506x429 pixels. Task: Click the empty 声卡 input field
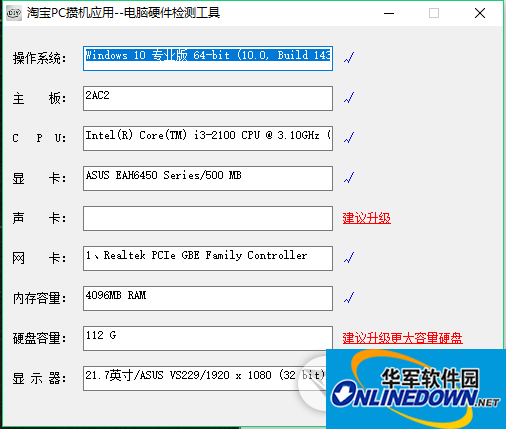point(208,218)
